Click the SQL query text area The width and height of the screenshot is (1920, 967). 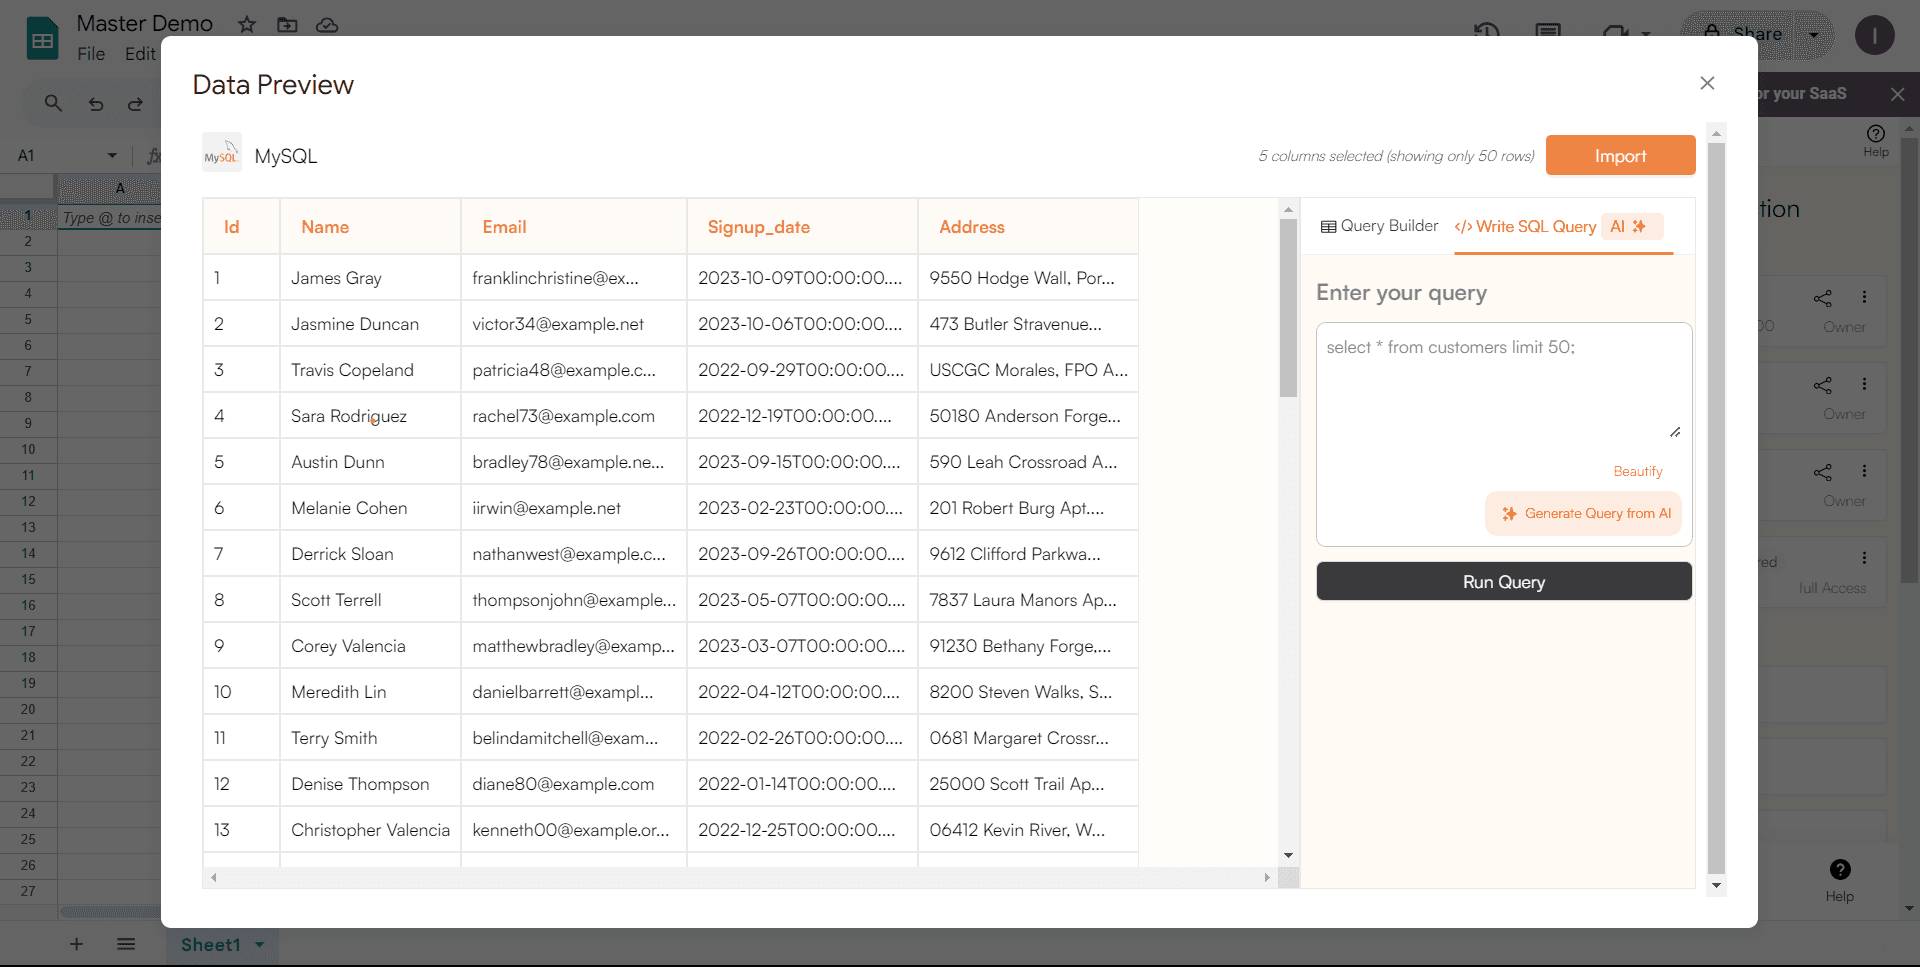[x=1503, y=381]
